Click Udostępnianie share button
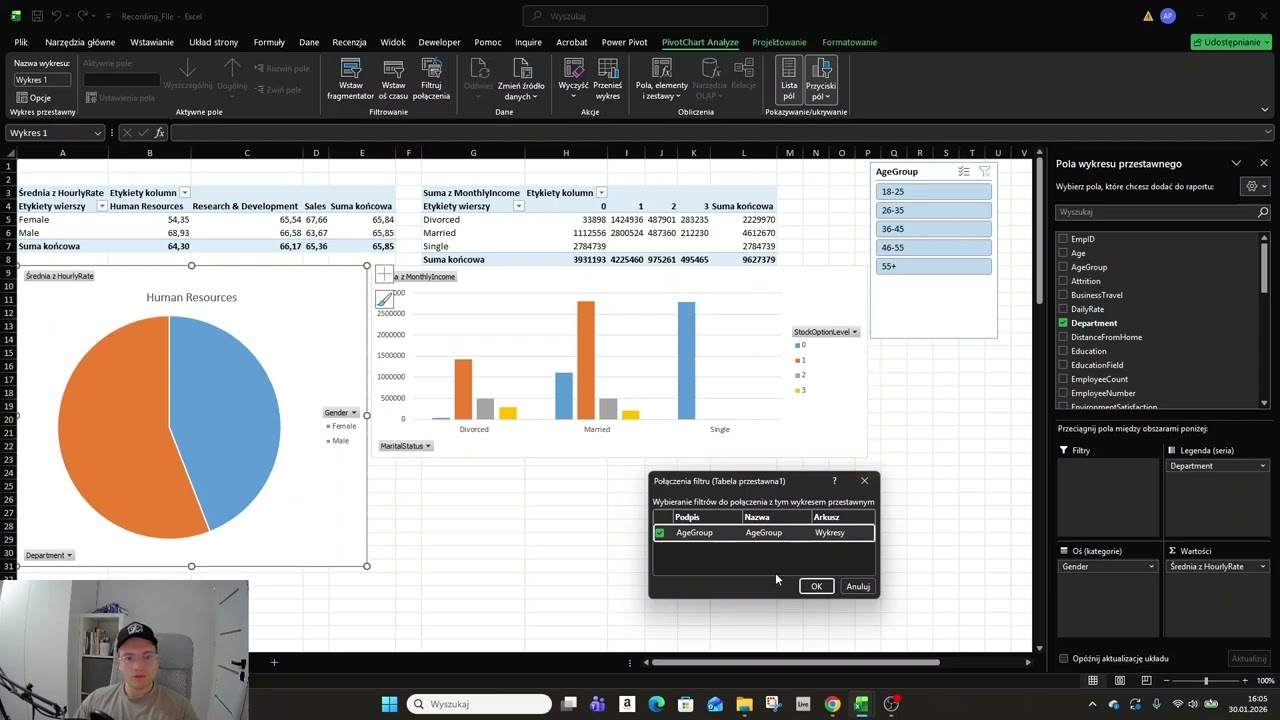The image size is (1280, 720). coord(1231,42)
